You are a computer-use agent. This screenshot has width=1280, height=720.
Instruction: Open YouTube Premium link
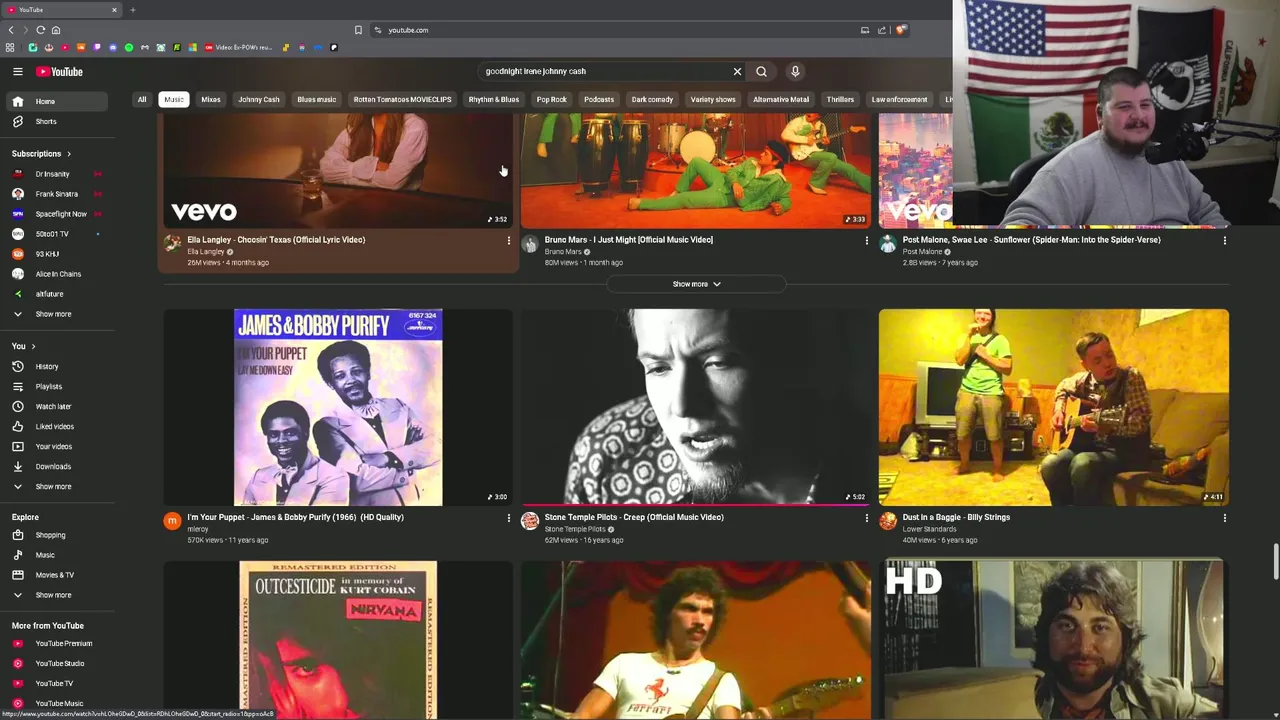click(x=58, y=643)
